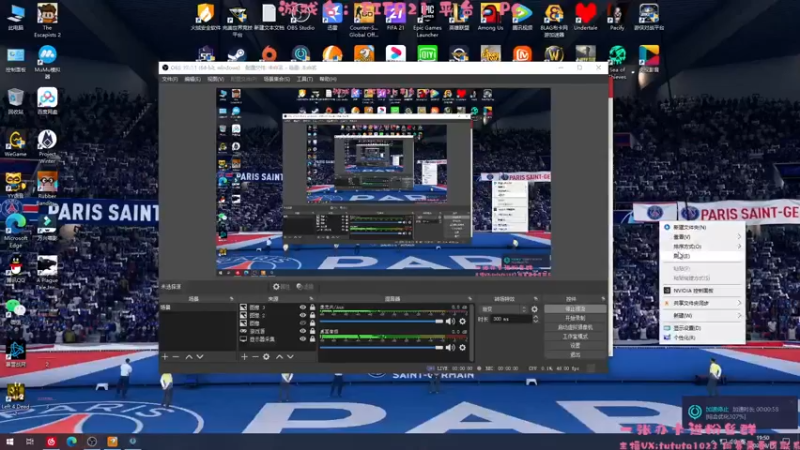Open FIFA 21 desktop shortcut
This screenshot has height=450, width=800.
[x=395, y=17]
